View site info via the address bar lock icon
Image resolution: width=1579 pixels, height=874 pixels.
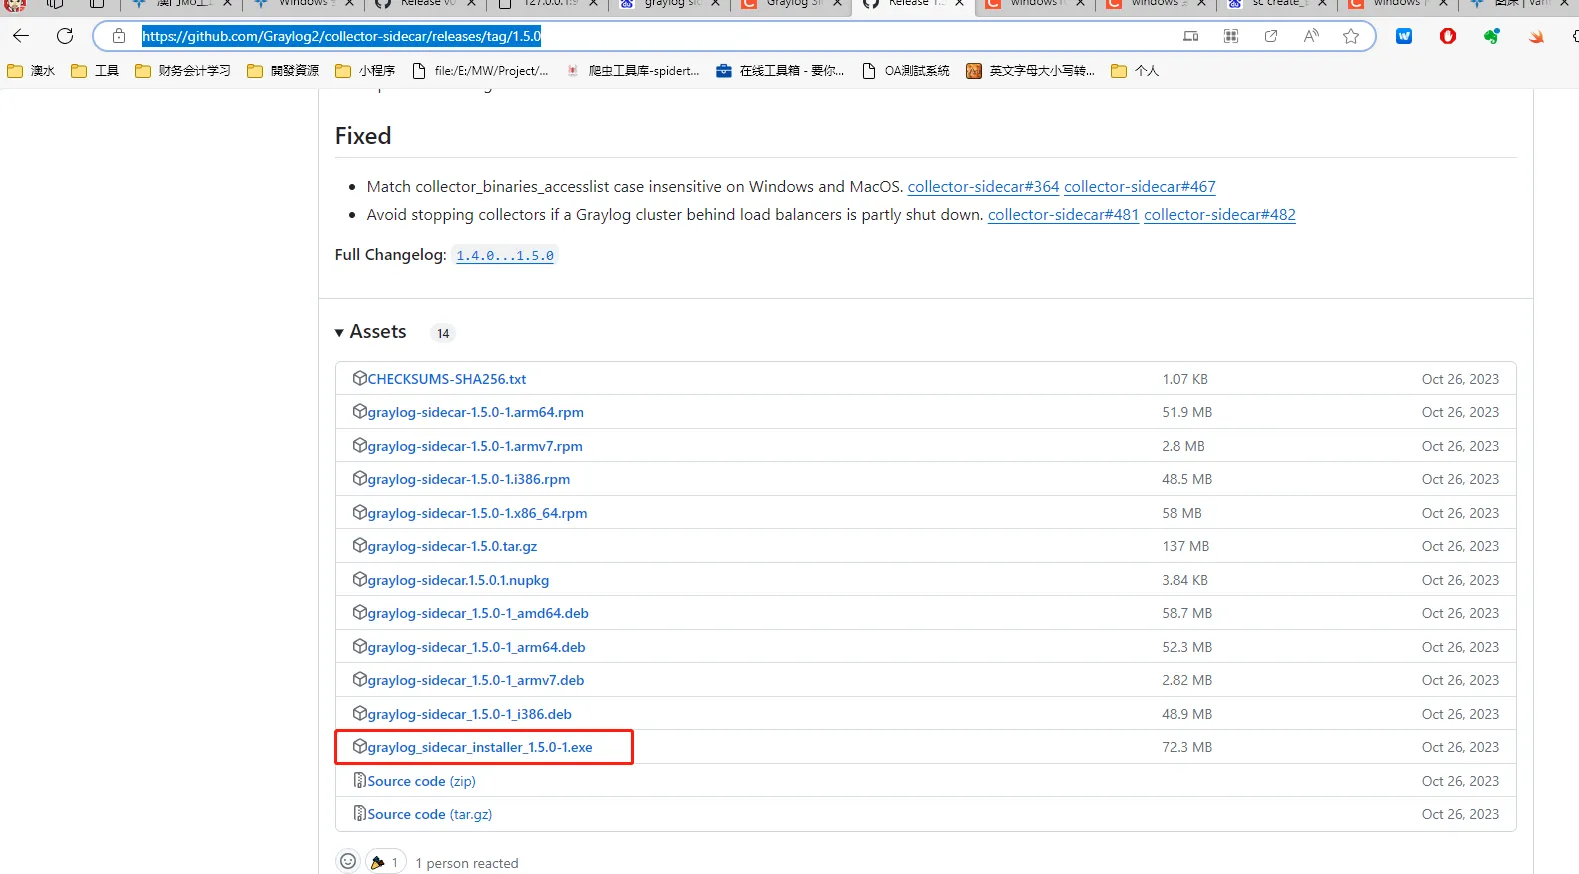coord(119,36)
